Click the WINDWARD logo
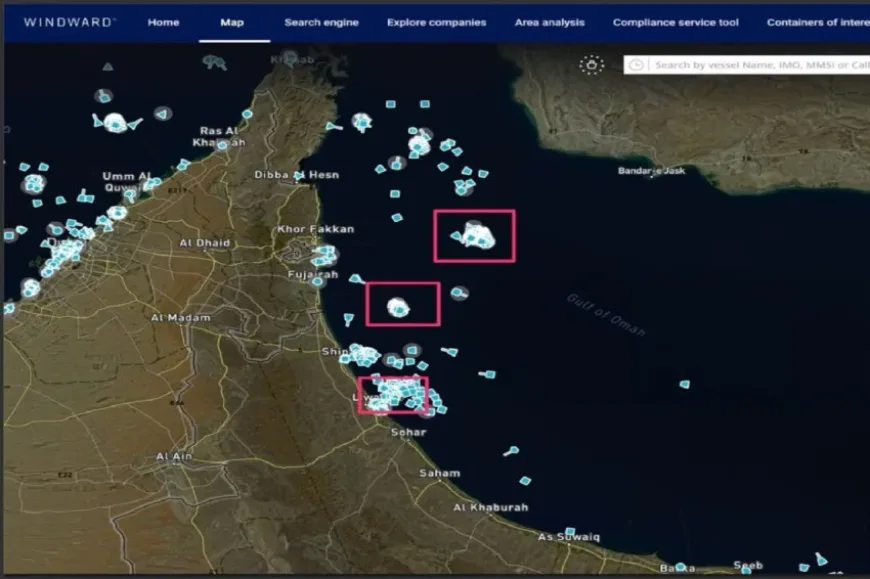Viewport: 870px width, 579px height. pyautogui.click(x=69, y=22)
